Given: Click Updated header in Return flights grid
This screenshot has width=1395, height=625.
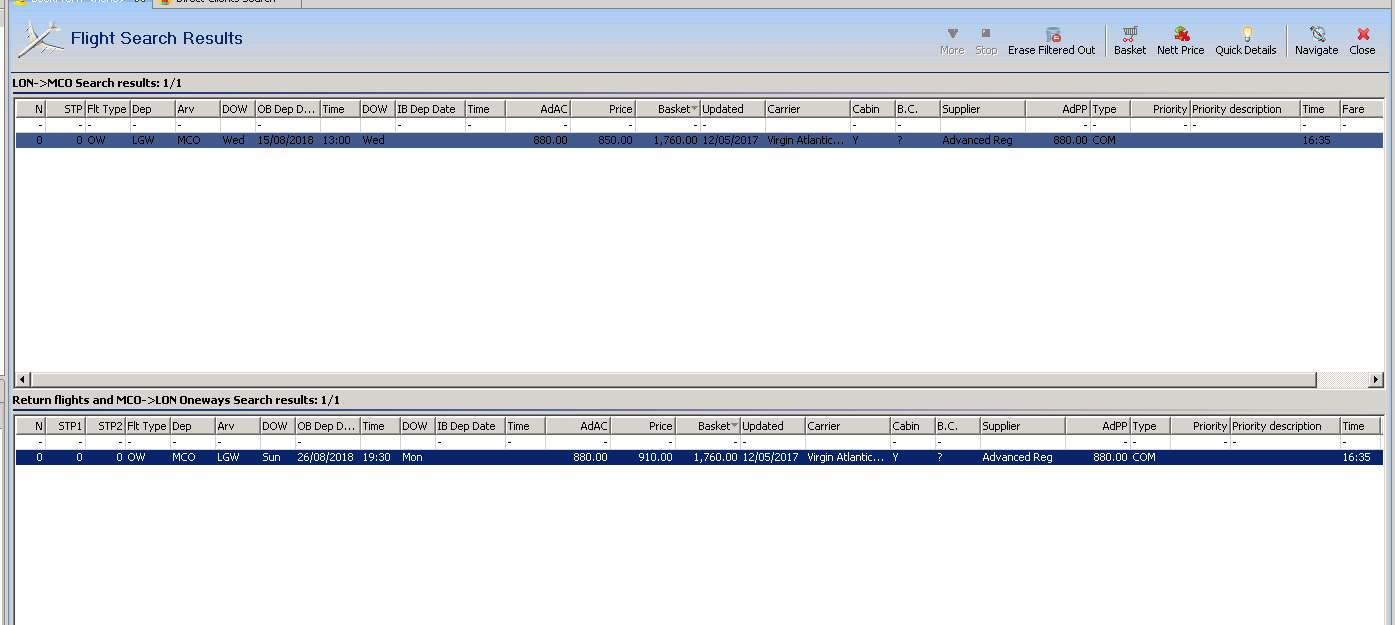Looking at the screenshot, I should click(772, 426).
